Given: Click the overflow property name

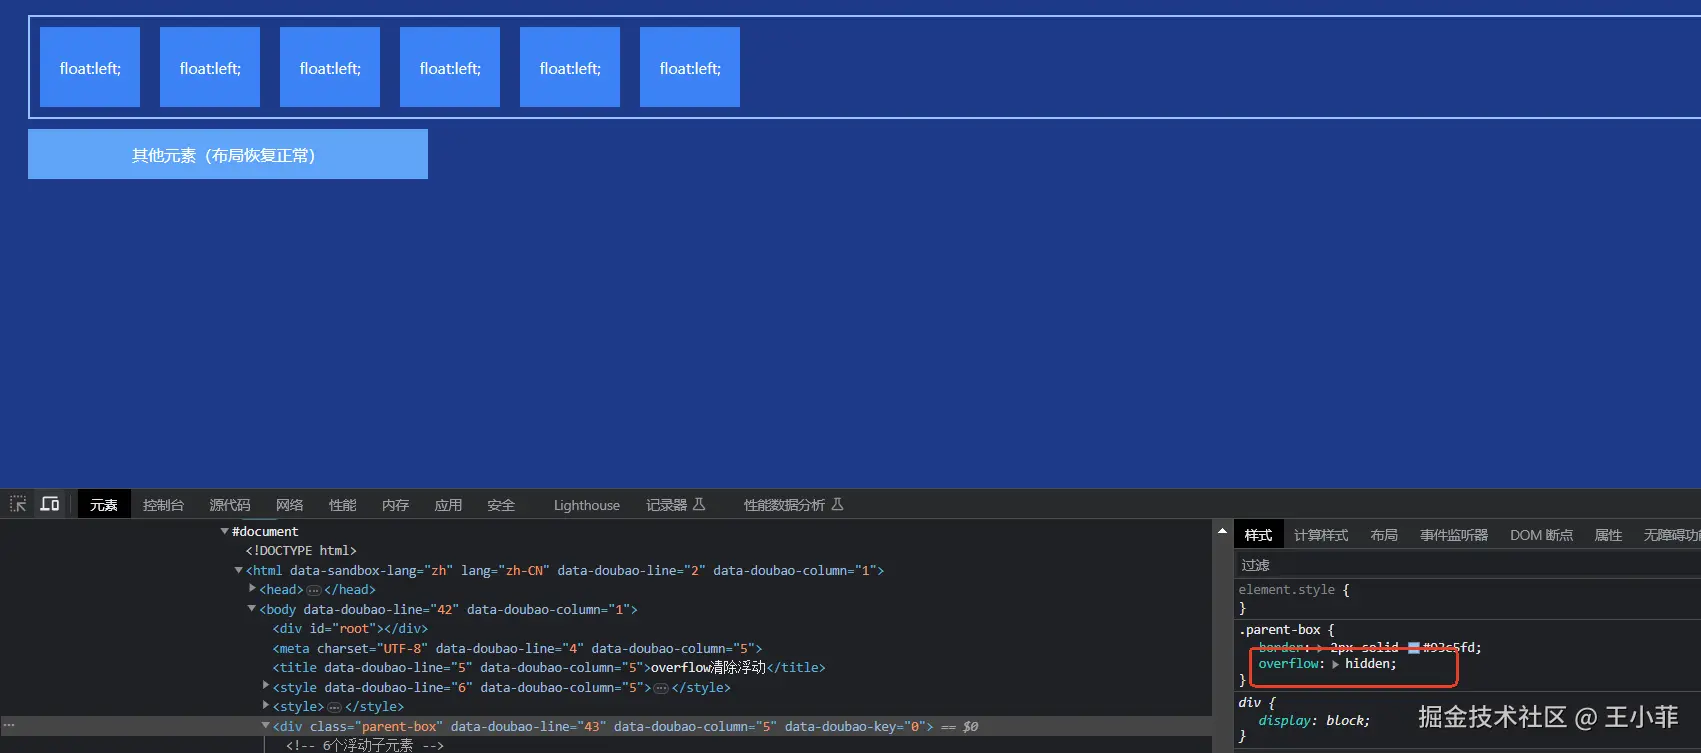Looking at the screenshot, I should [x=1288, y=664].
